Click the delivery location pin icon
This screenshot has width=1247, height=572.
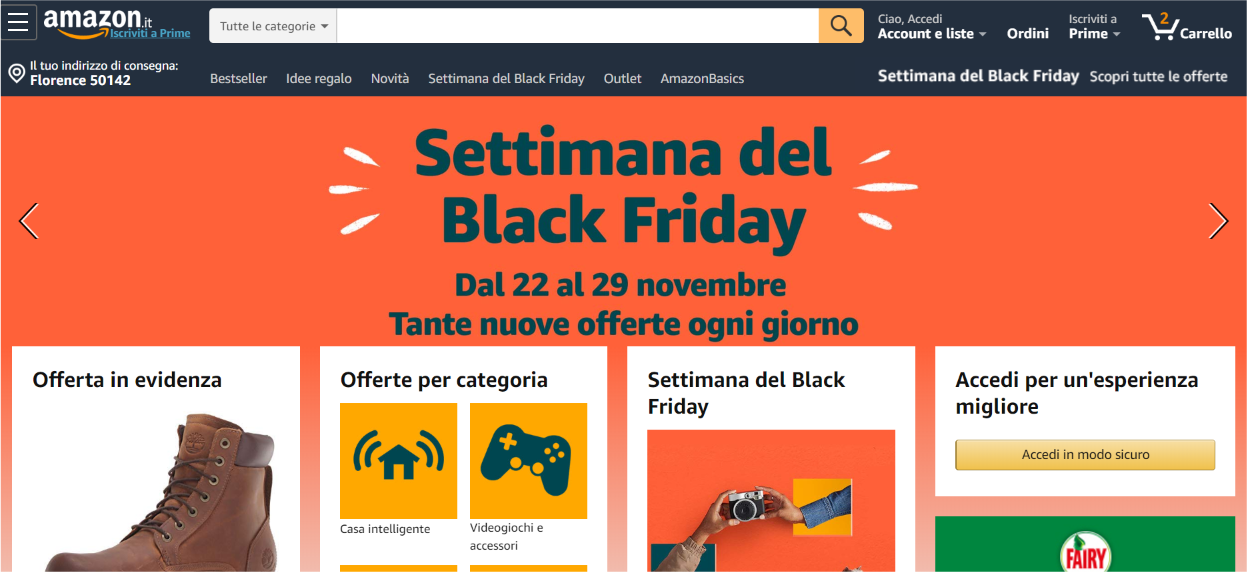coord(16,73)
